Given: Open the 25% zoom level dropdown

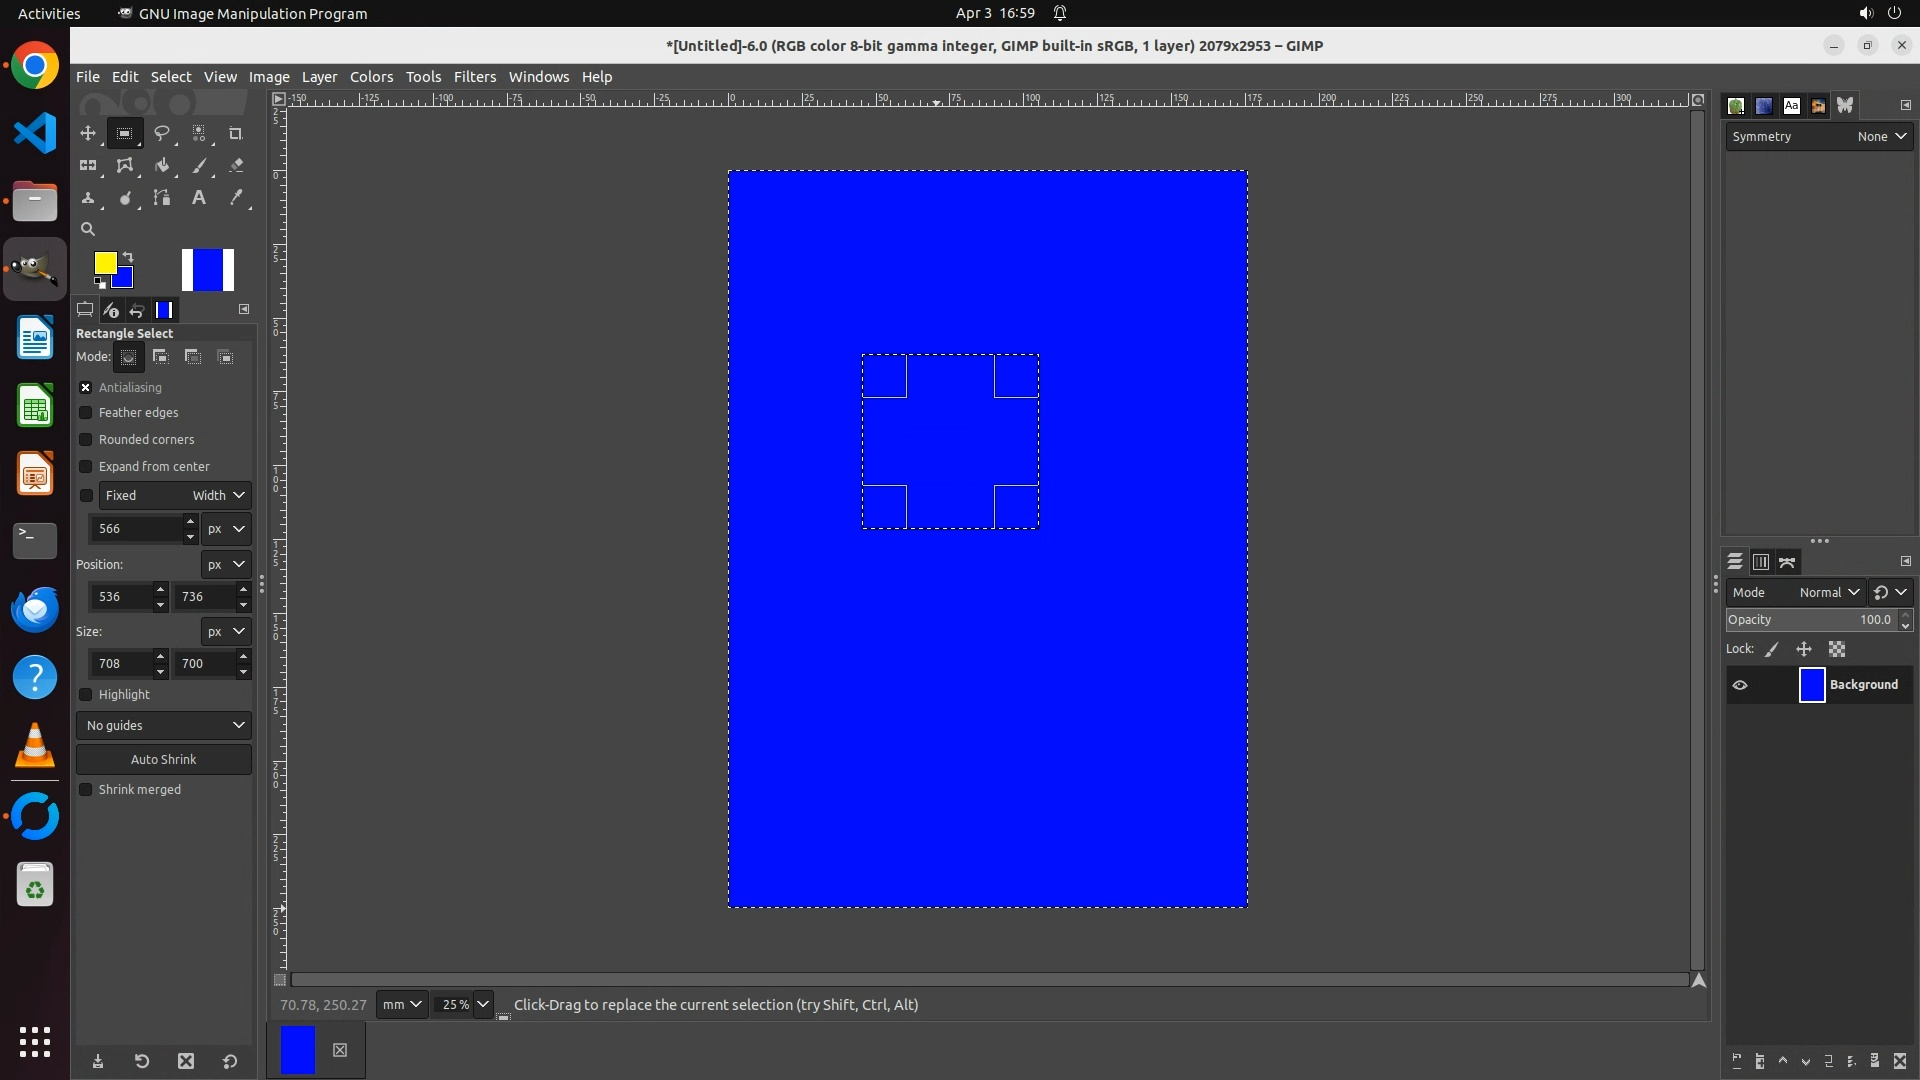Looking at the screenshot, I should (482, 1005).
